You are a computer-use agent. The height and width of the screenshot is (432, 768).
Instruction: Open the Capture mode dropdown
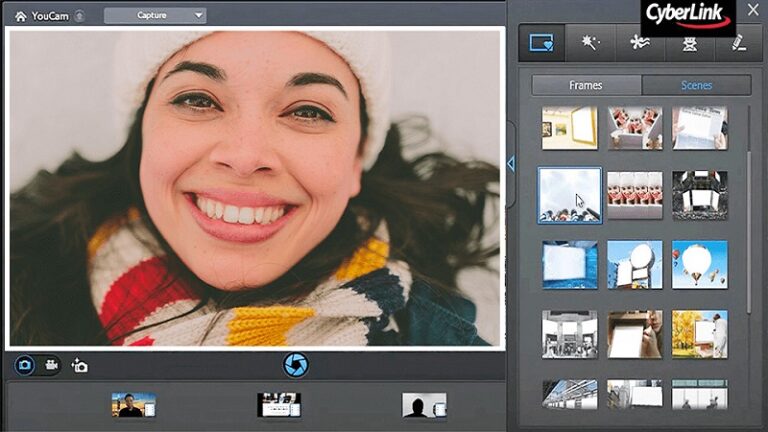pos(154,15)
